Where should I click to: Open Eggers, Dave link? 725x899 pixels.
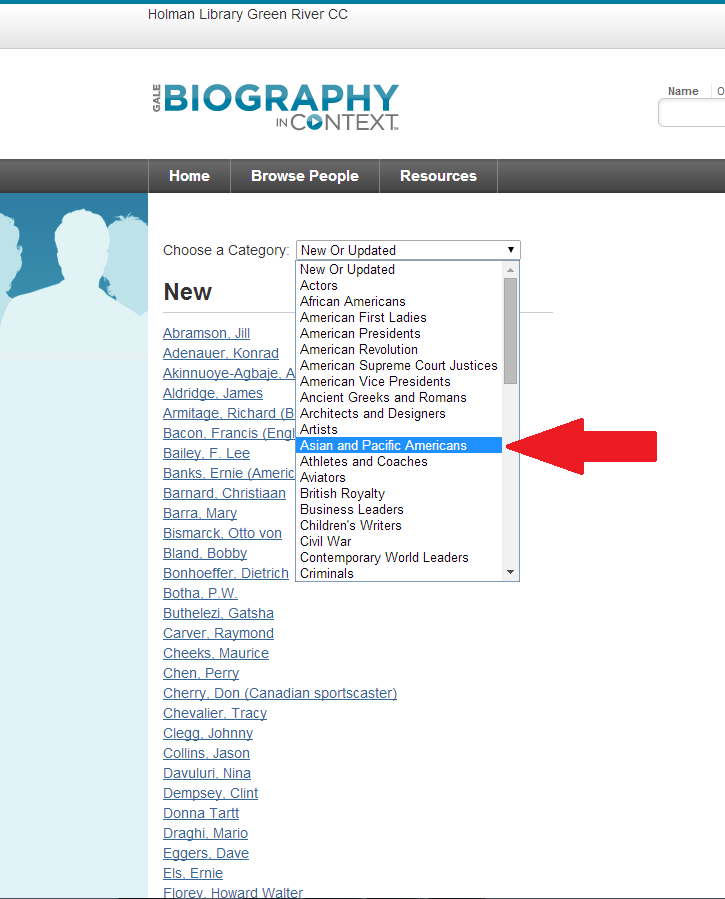[x=206, y=855]
